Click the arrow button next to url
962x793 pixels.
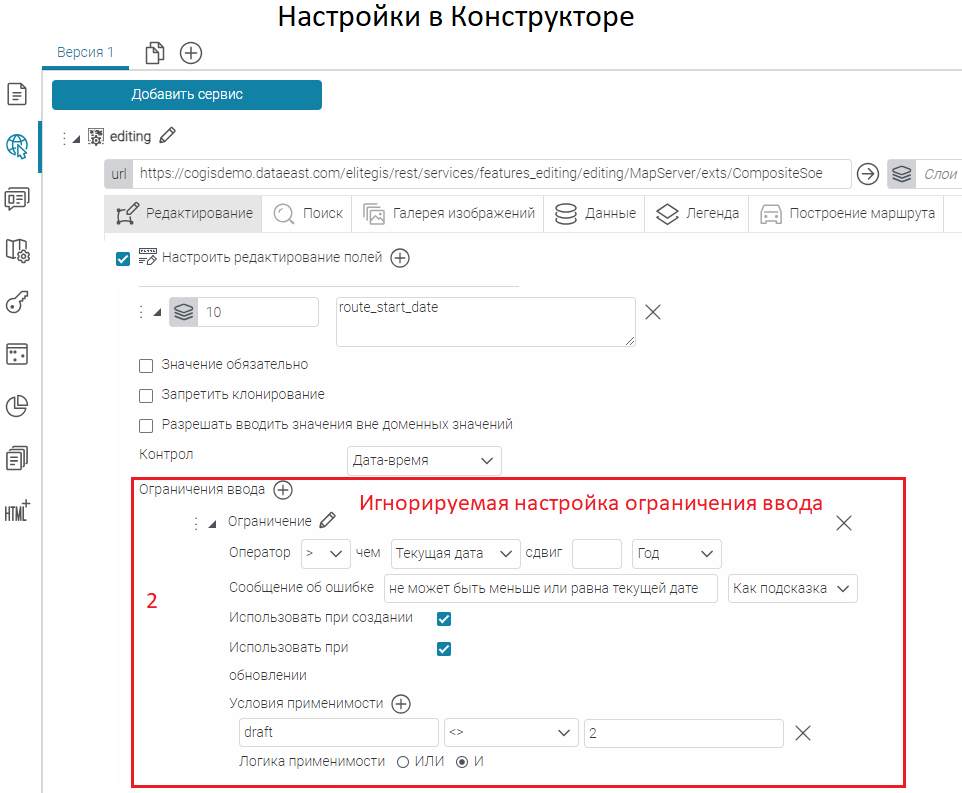868,174
